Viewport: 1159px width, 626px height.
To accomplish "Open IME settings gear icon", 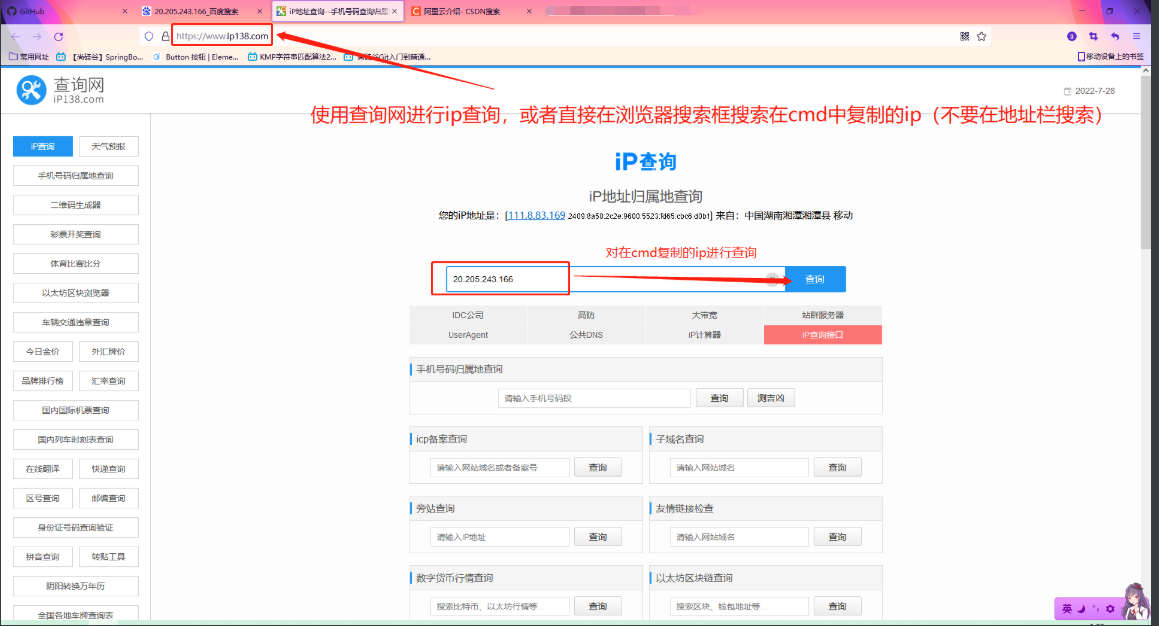I will coord(1109,609).
